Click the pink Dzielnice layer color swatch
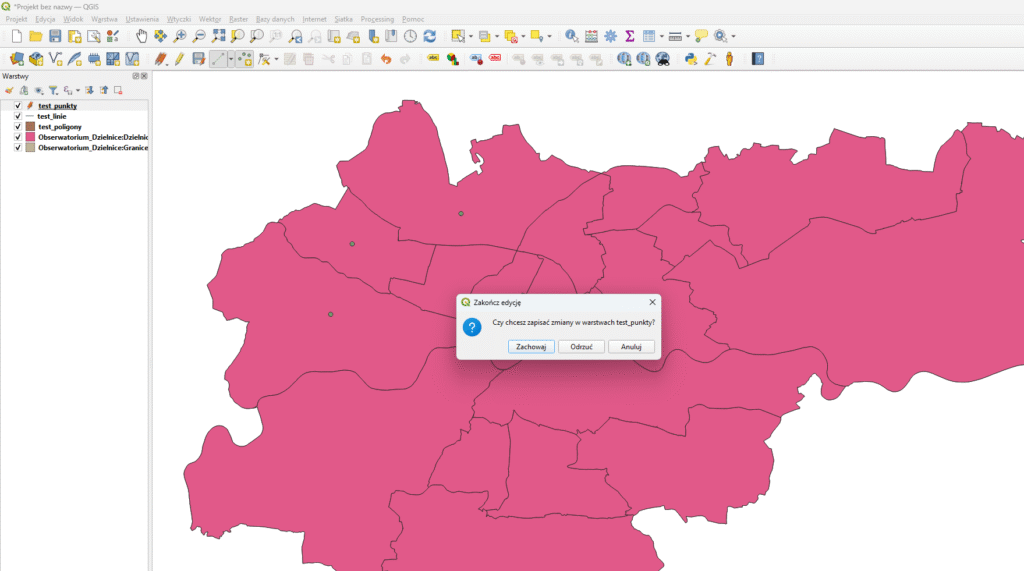The width and height of the screenshot is (1024, 571). pos(30,137)
